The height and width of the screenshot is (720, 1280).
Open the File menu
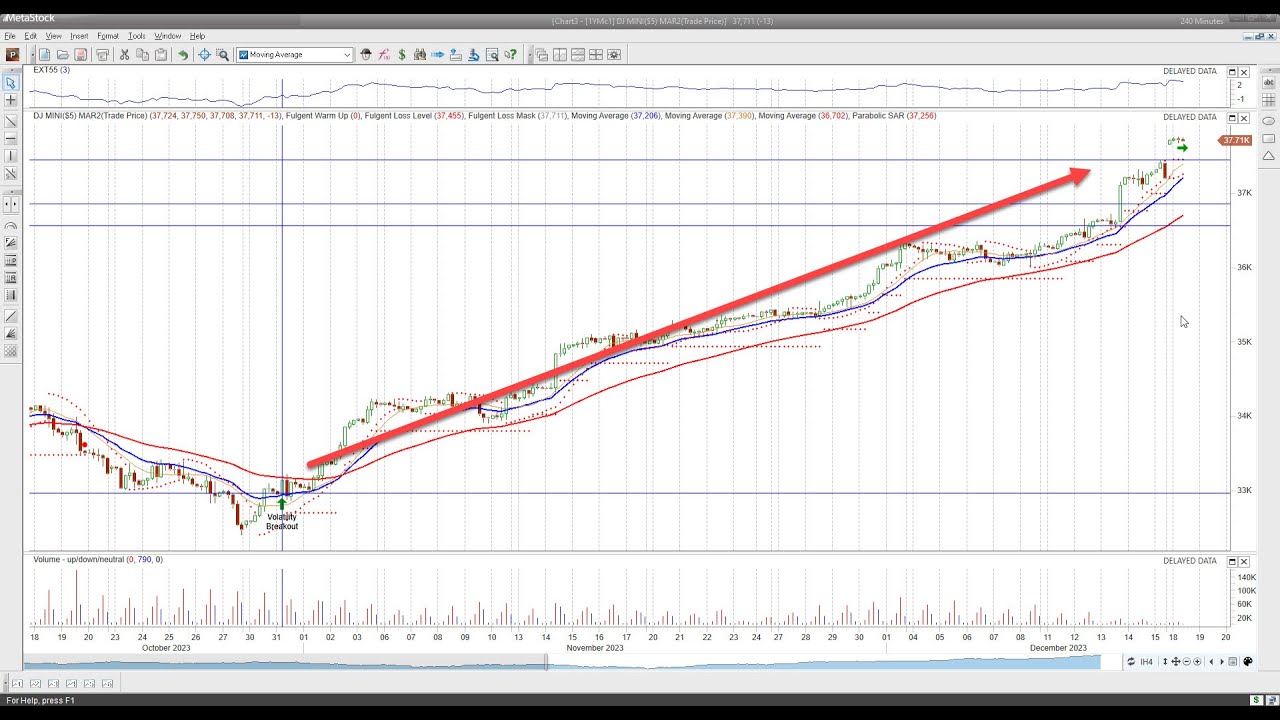(10, 36)
